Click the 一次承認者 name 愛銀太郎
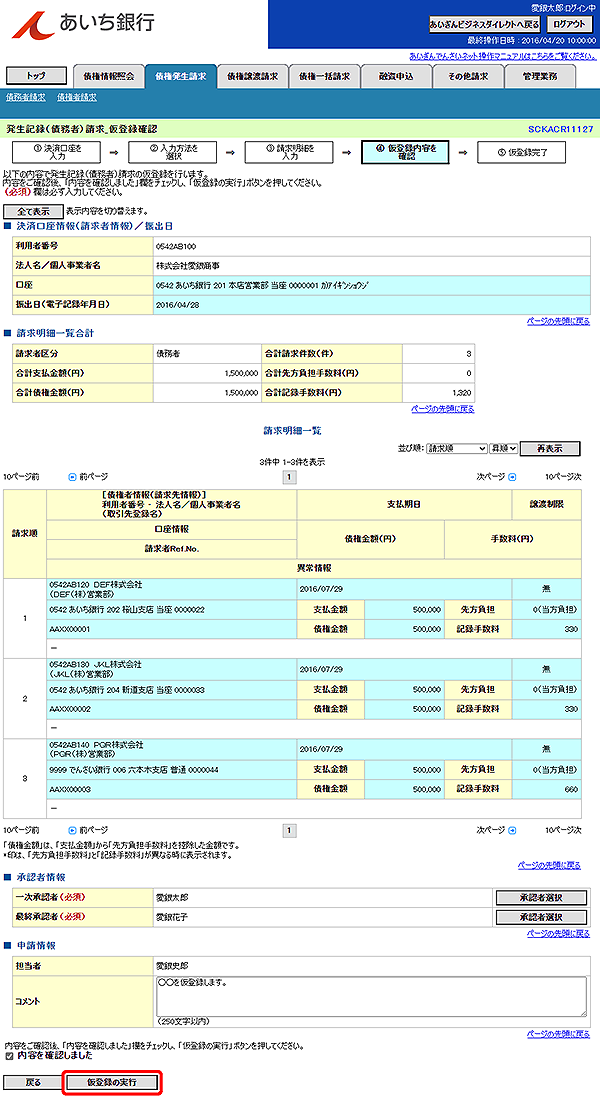The height and width of the screenshot is (1098, 600). 172,897
